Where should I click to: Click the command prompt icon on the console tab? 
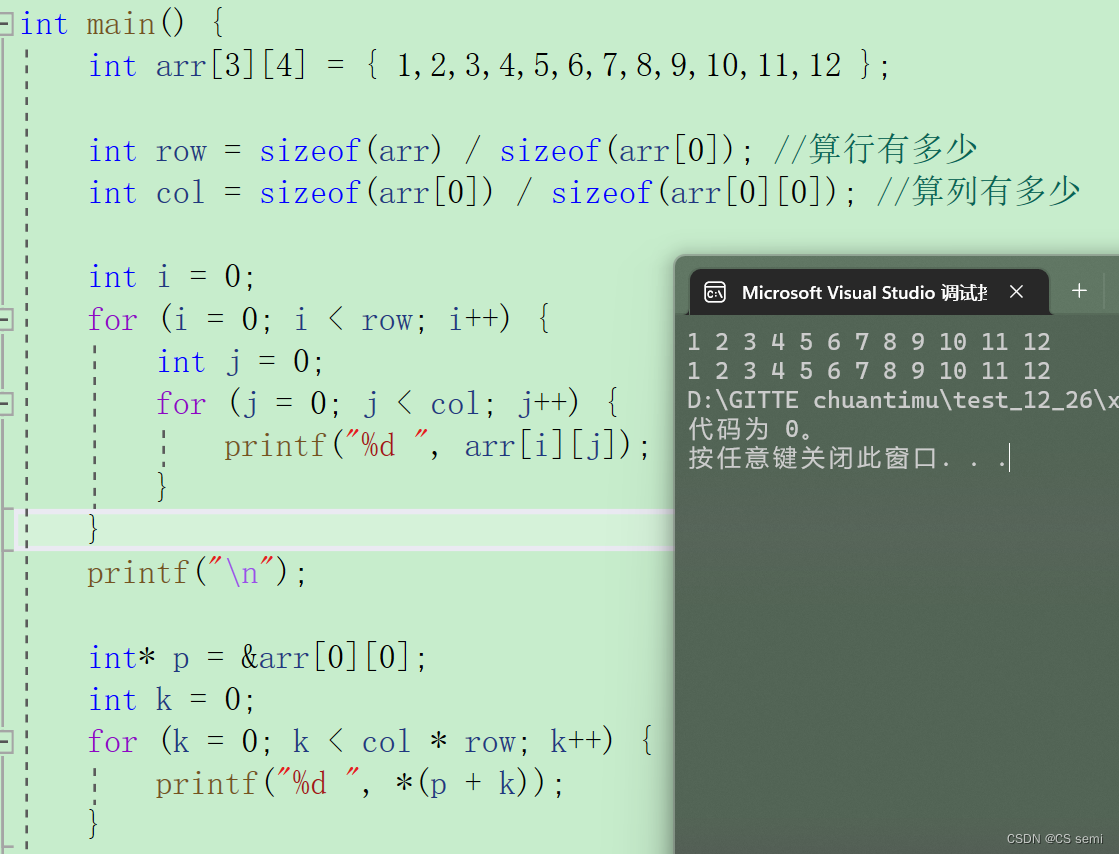pos(714,292)
